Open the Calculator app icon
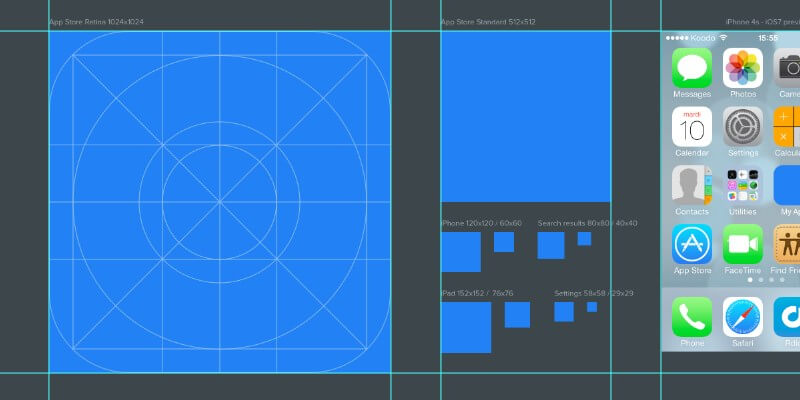Image resolution: width=800 pixels, height=400 pixels. (788, 127)
